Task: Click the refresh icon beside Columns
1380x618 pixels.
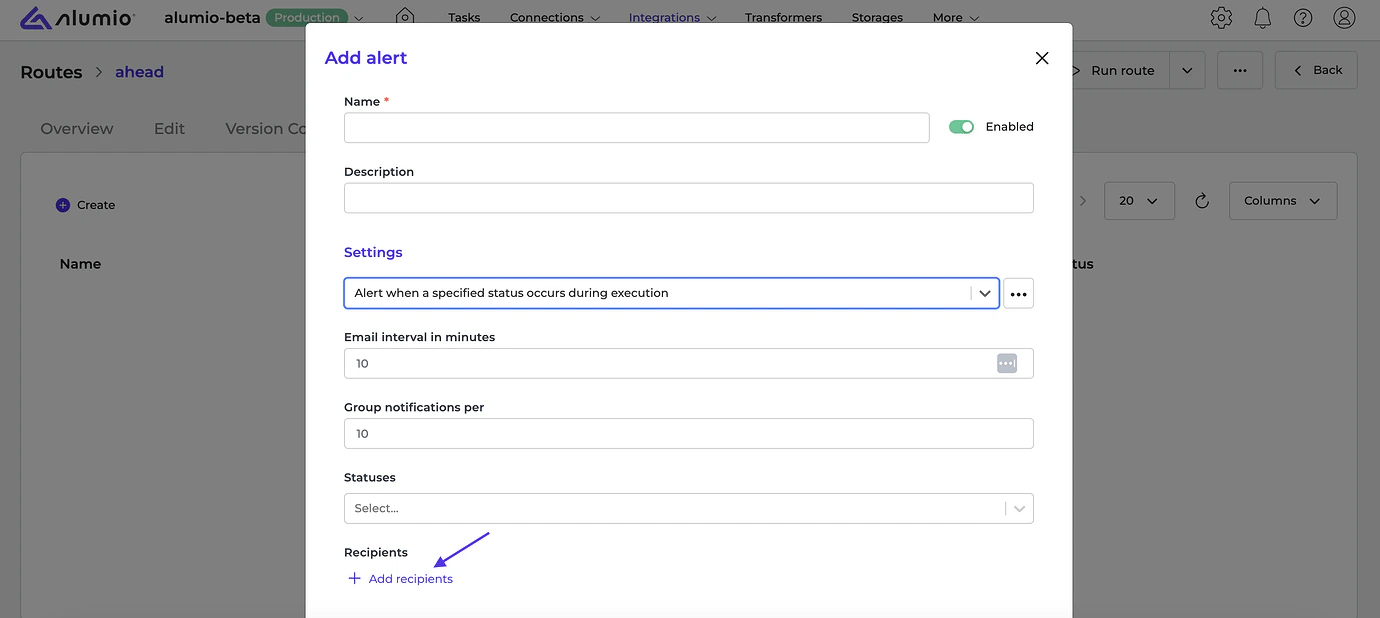Action: (1202, 201)
